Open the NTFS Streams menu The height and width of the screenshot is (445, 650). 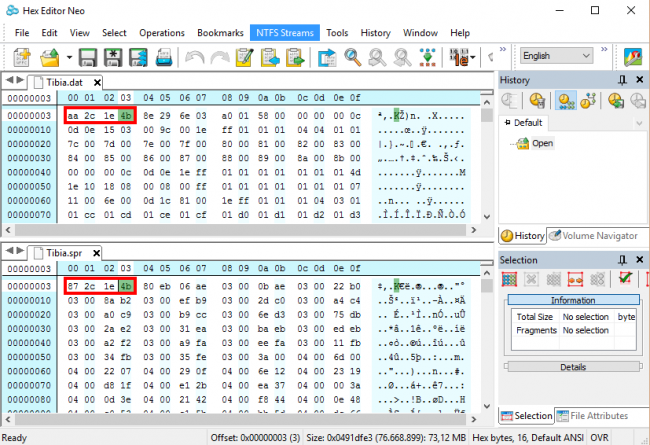pos(285,33)
